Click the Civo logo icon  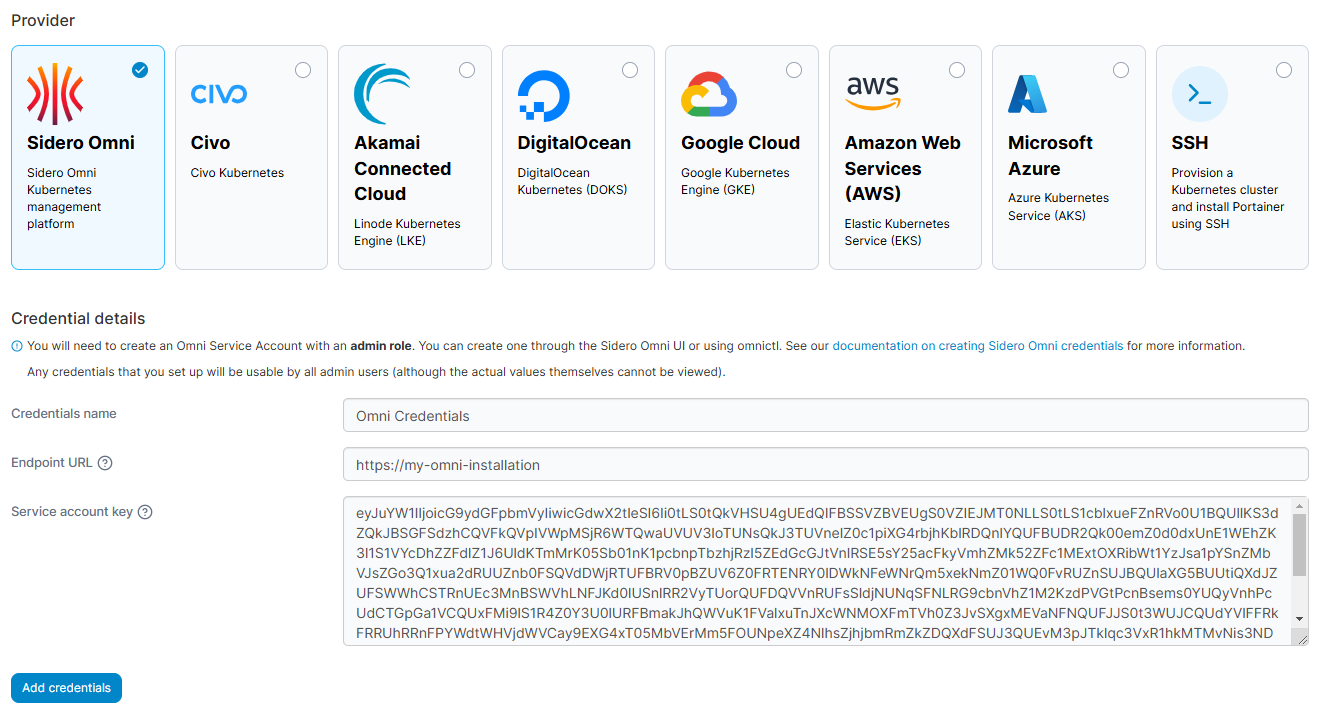tap(218, 94)
